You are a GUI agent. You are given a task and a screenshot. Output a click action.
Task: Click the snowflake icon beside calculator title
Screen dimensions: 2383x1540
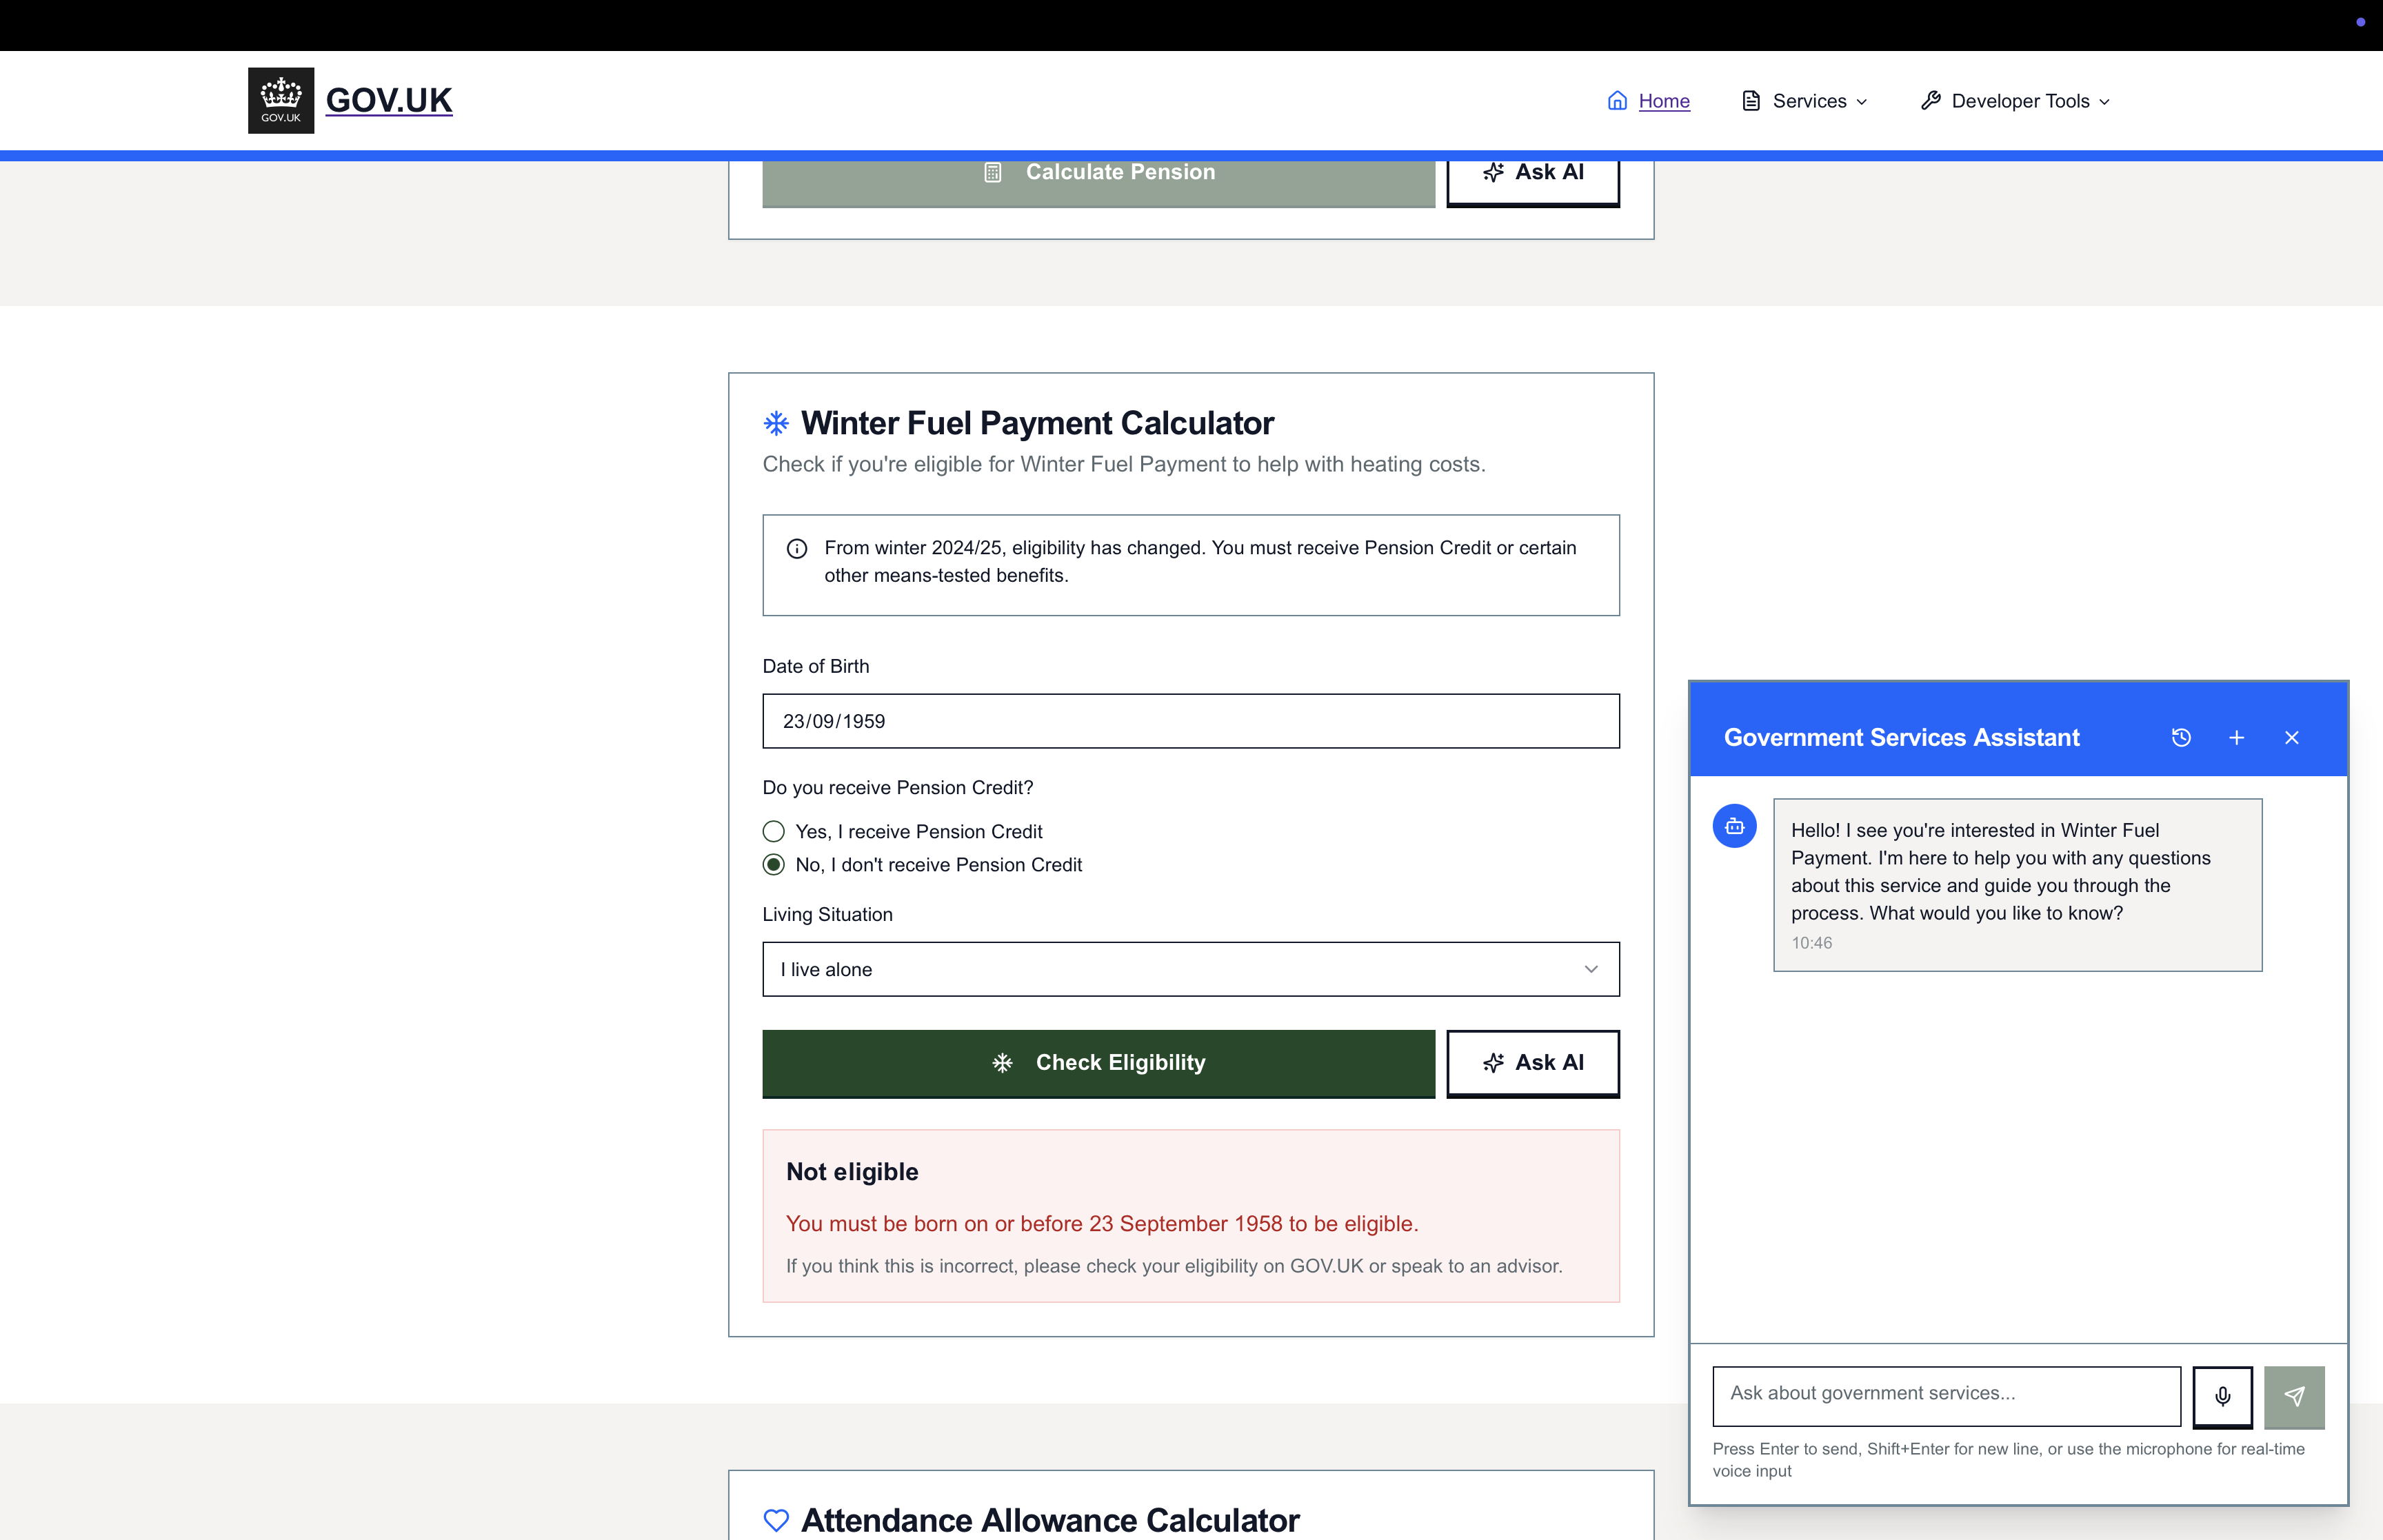[x=776, y=423]
